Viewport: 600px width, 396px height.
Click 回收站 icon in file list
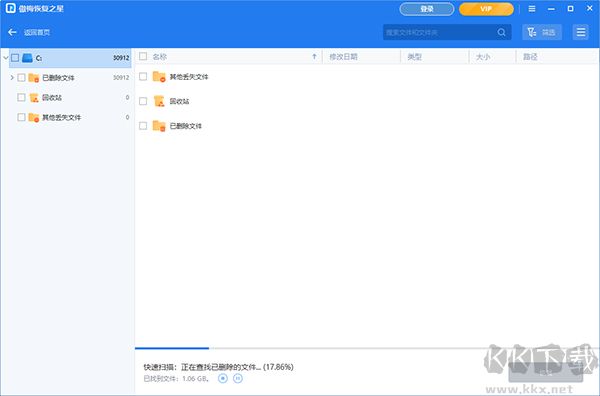(159, 101)
